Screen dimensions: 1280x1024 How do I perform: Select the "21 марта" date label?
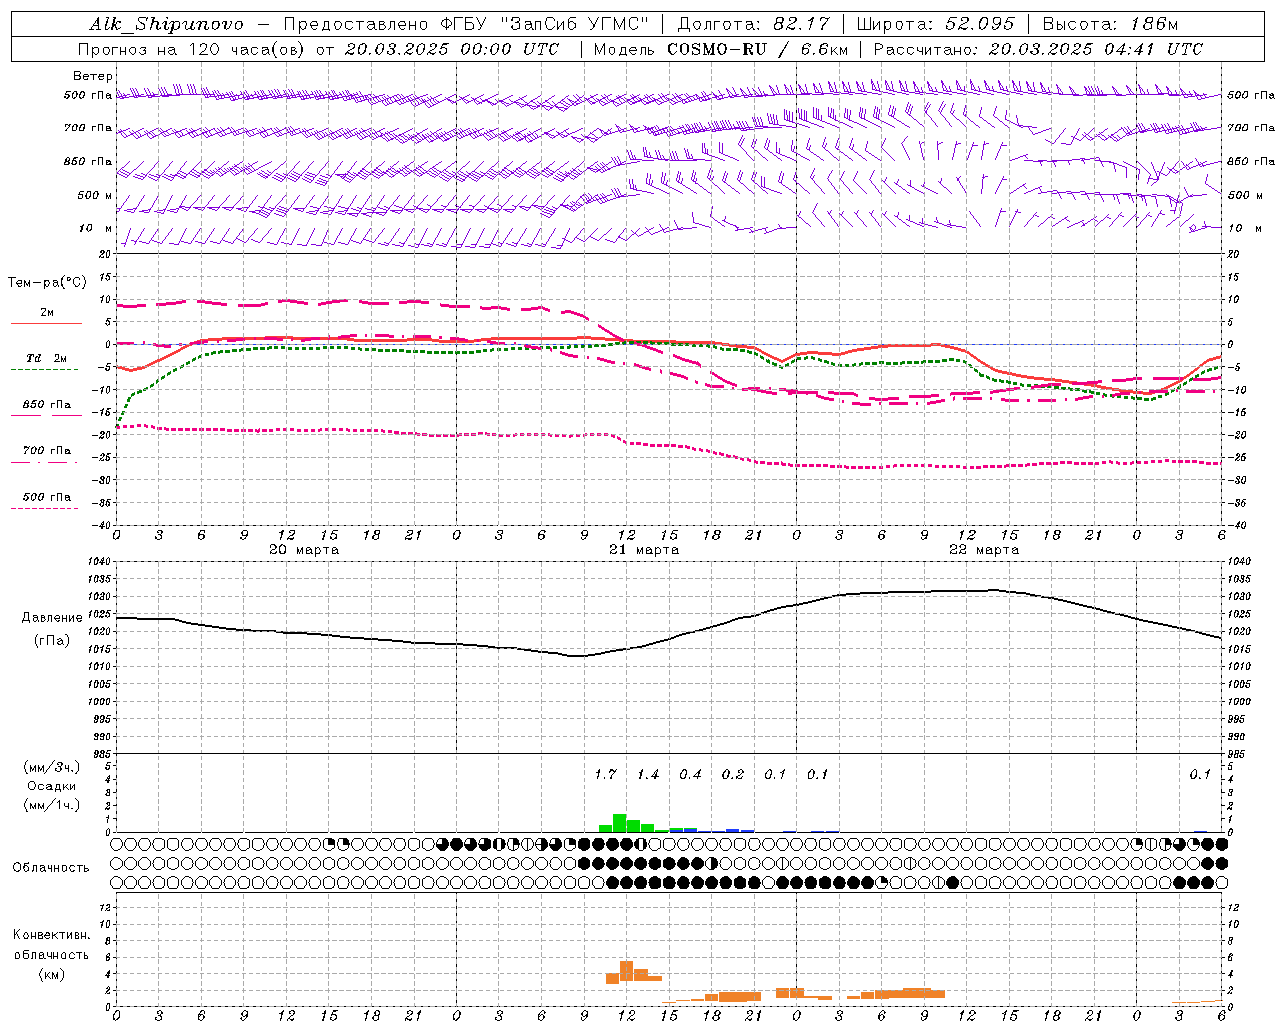click(x=644, y=550)
